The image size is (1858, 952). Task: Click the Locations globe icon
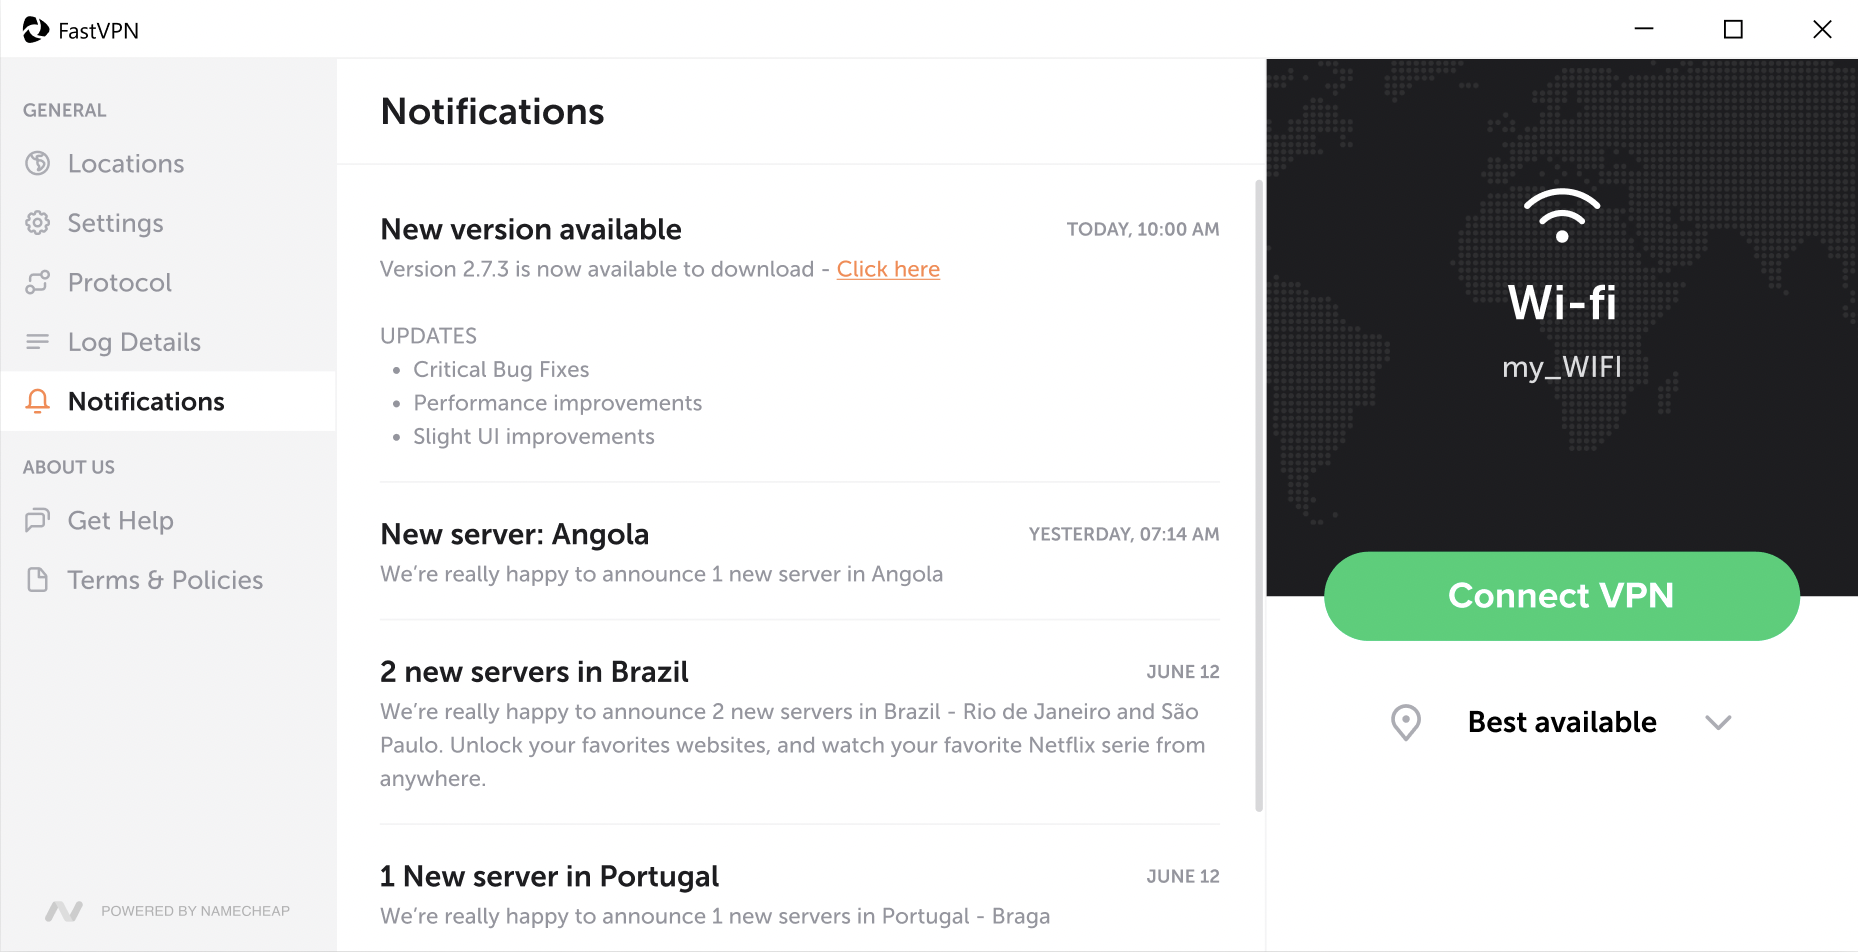[38, 163]
